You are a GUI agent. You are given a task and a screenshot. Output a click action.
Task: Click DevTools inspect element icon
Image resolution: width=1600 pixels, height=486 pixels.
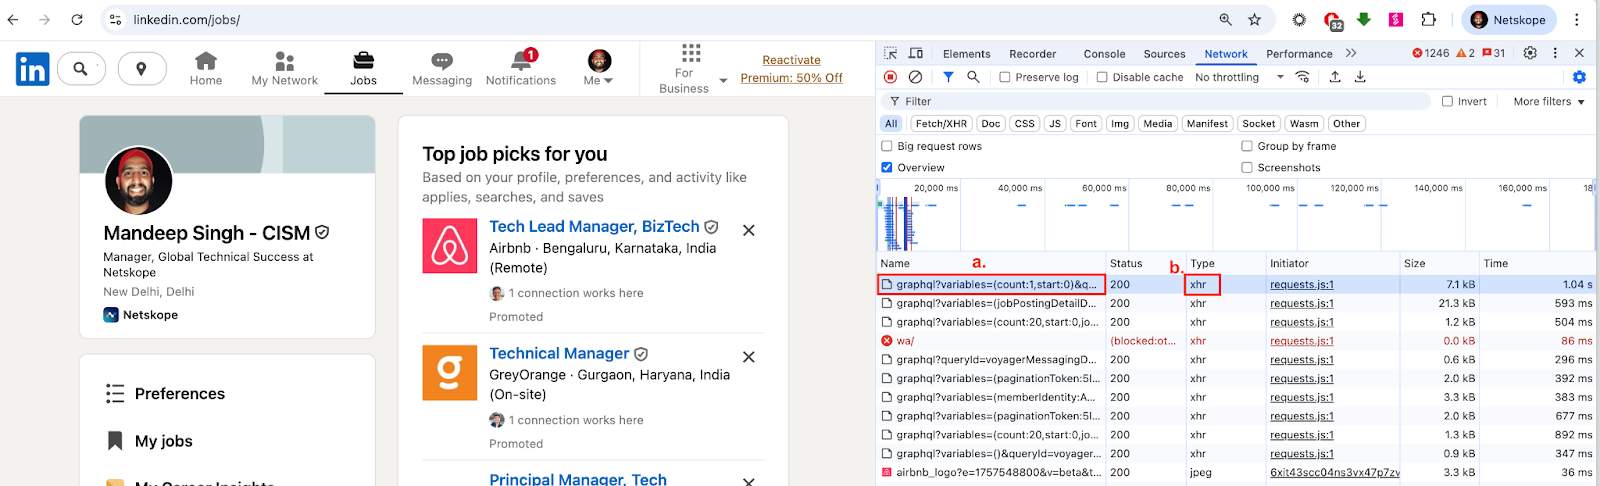[890, 53]
